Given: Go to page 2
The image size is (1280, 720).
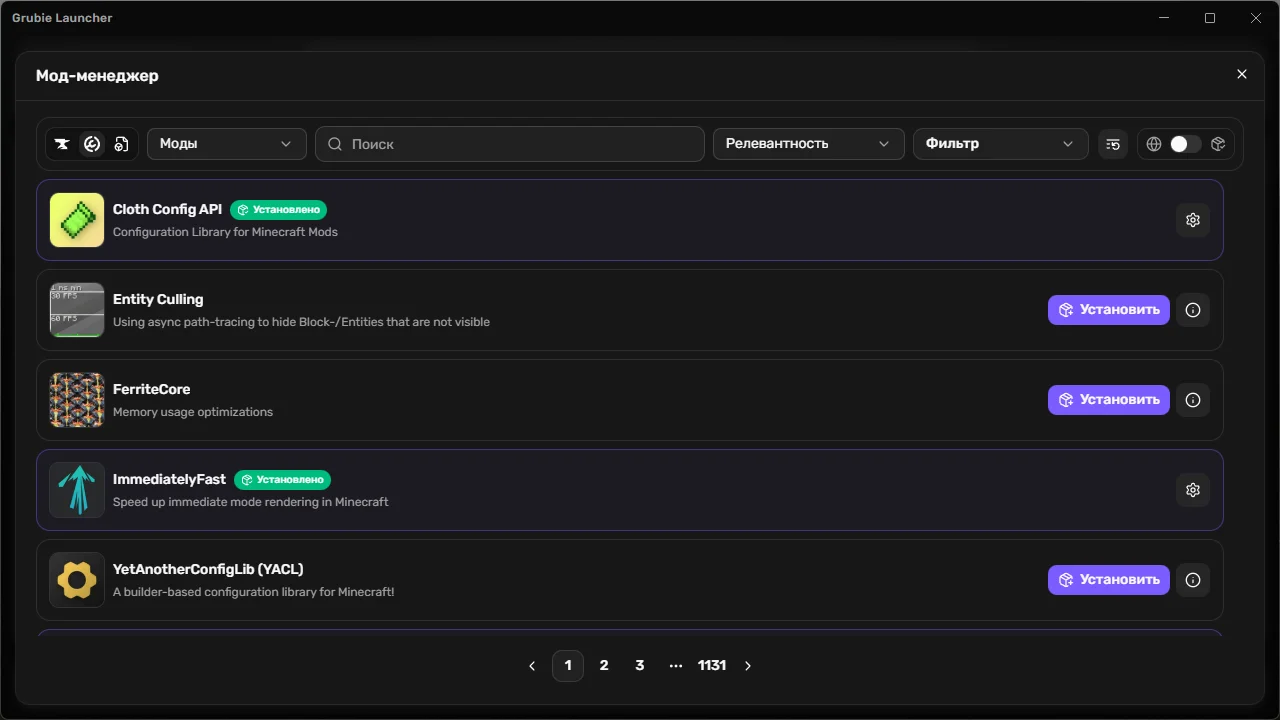Looking at the screenshot, I should point(604,666).
